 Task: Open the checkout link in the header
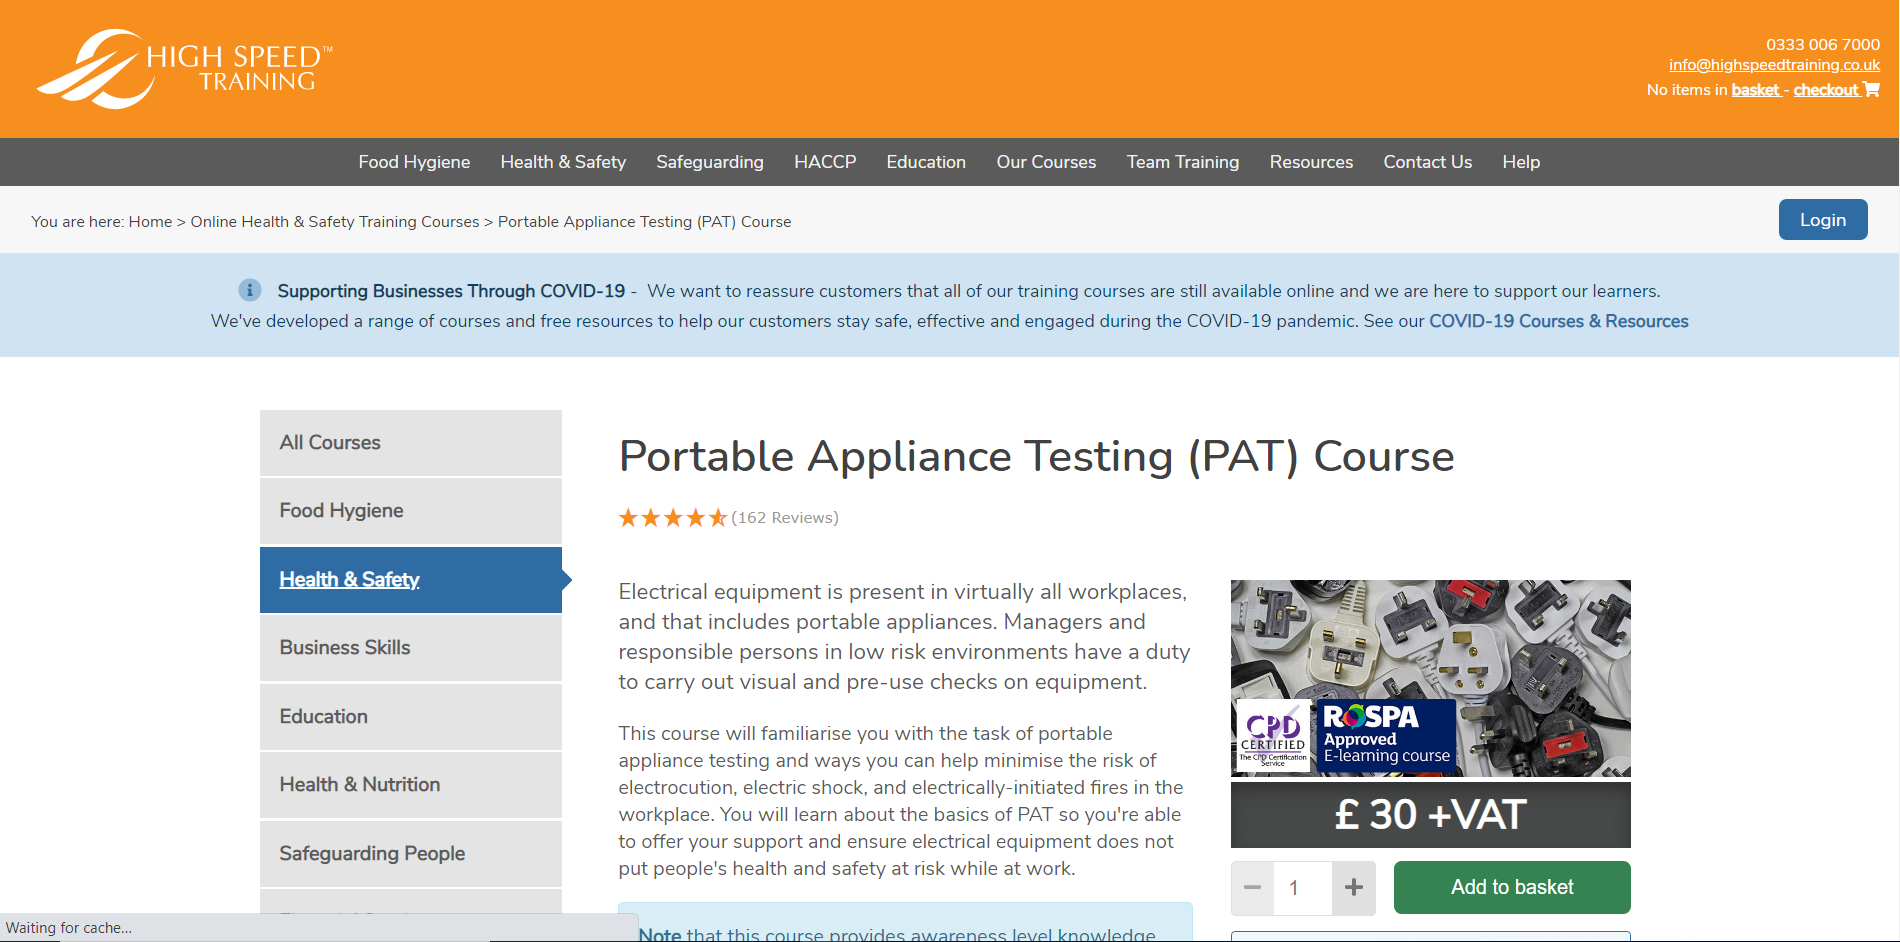click(x=1825, y=90)
